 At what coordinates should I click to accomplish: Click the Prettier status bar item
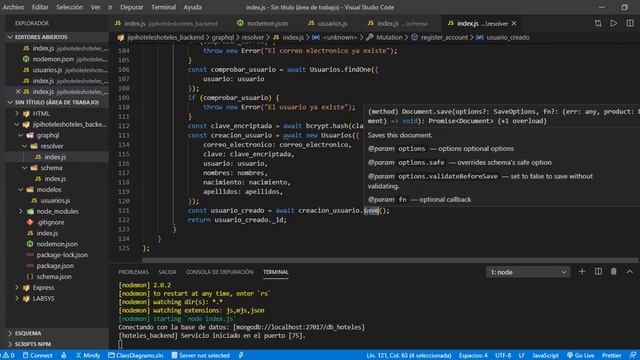[611, 356]
